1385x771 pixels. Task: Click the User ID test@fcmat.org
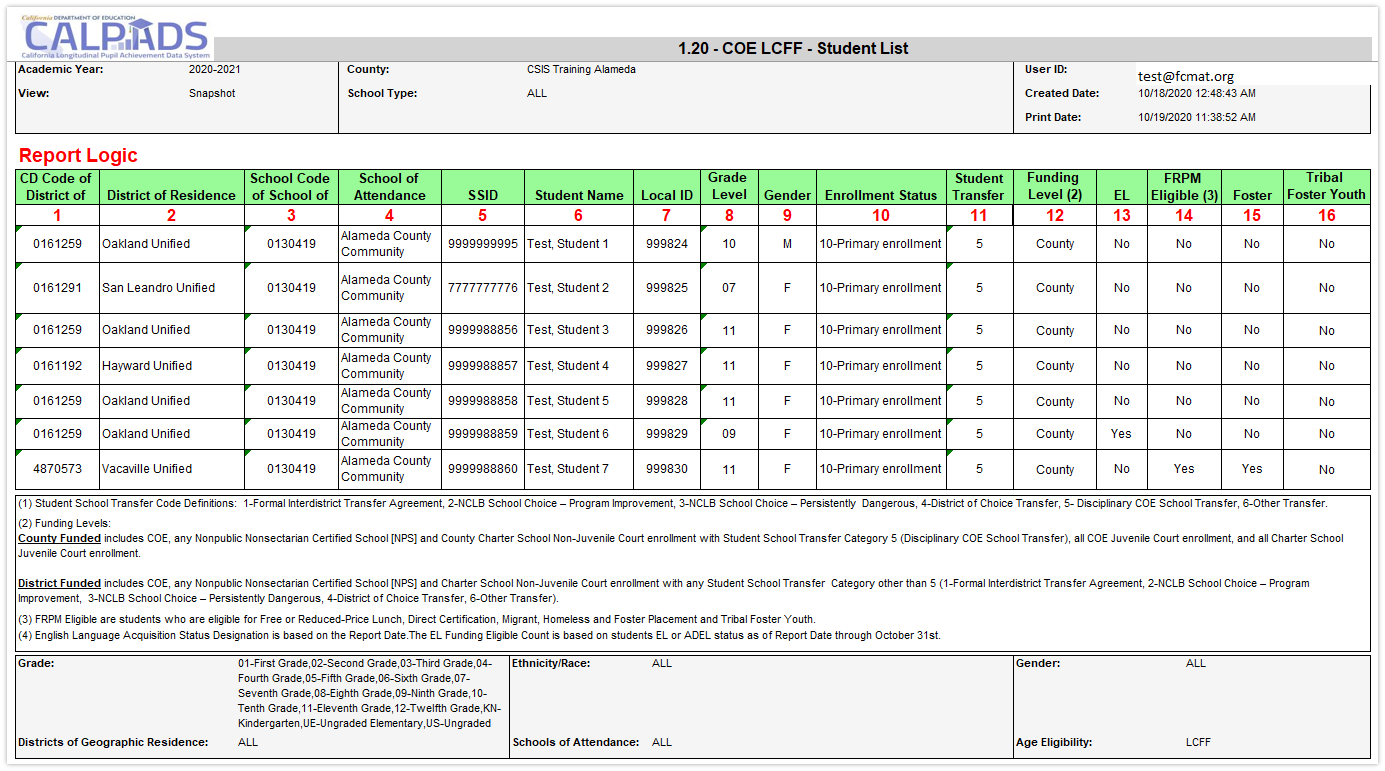[1186, 76]
